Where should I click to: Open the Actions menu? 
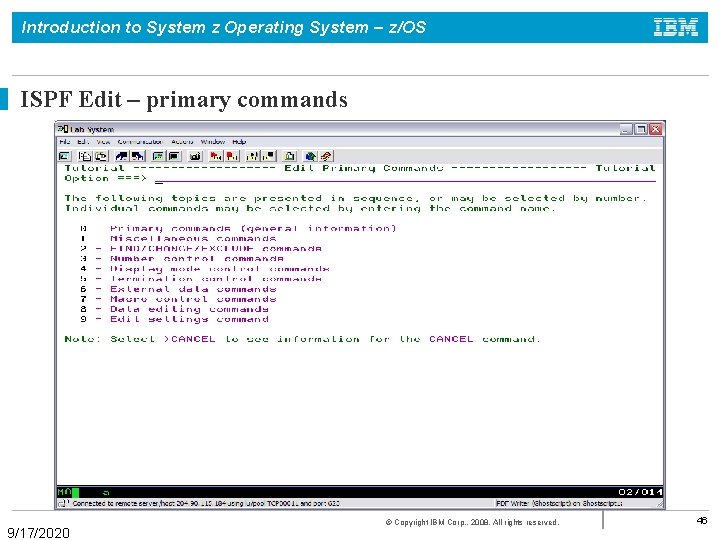(x=182, y=142)
